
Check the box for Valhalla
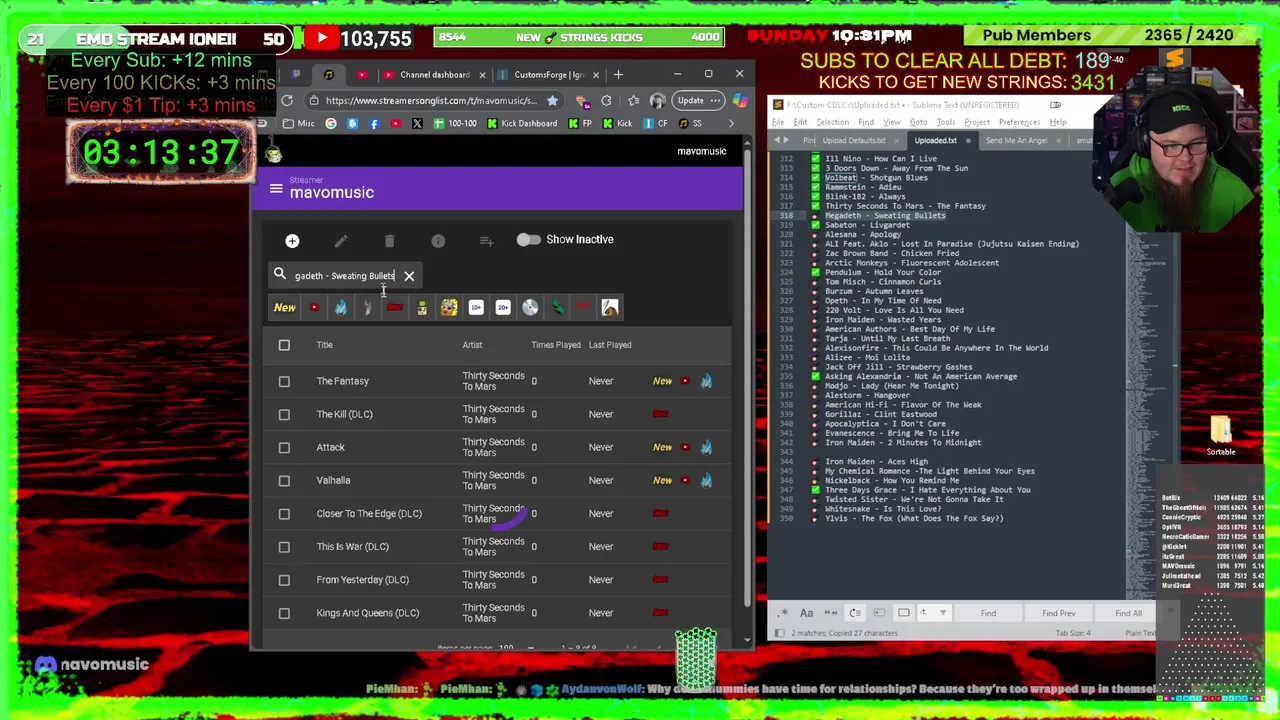pos(284,480)
